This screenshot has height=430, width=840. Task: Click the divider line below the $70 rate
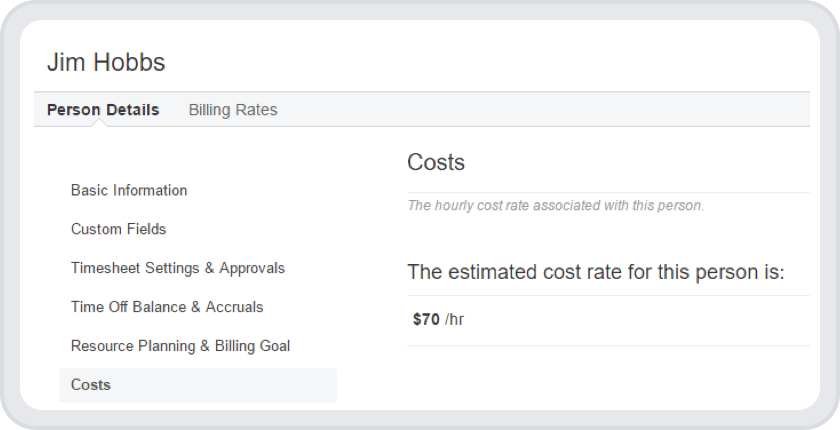click(608, 346)
